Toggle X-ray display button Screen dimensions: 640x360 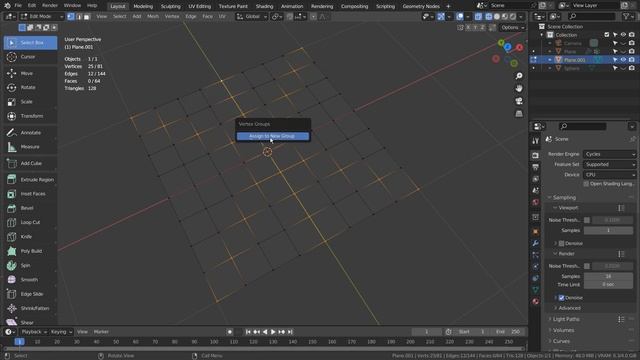click(478, 17)
